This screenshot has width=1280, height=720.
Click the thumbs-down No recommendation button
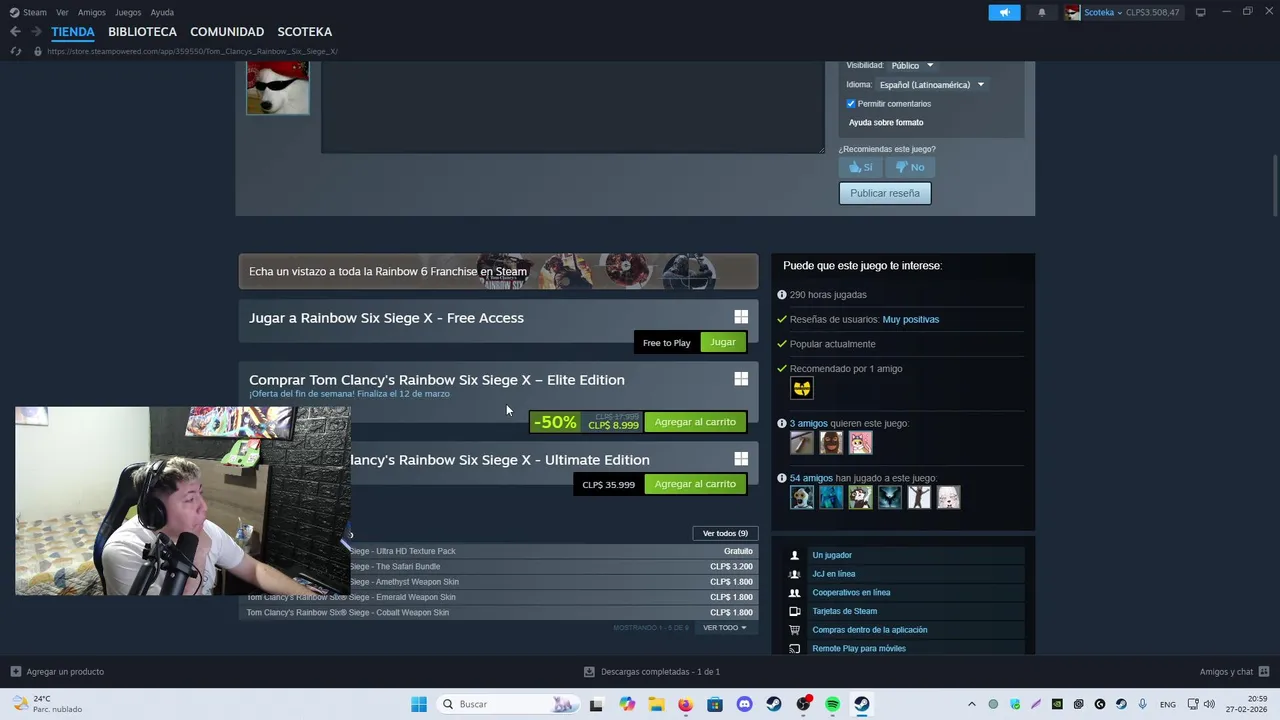[x=910, y=167]
